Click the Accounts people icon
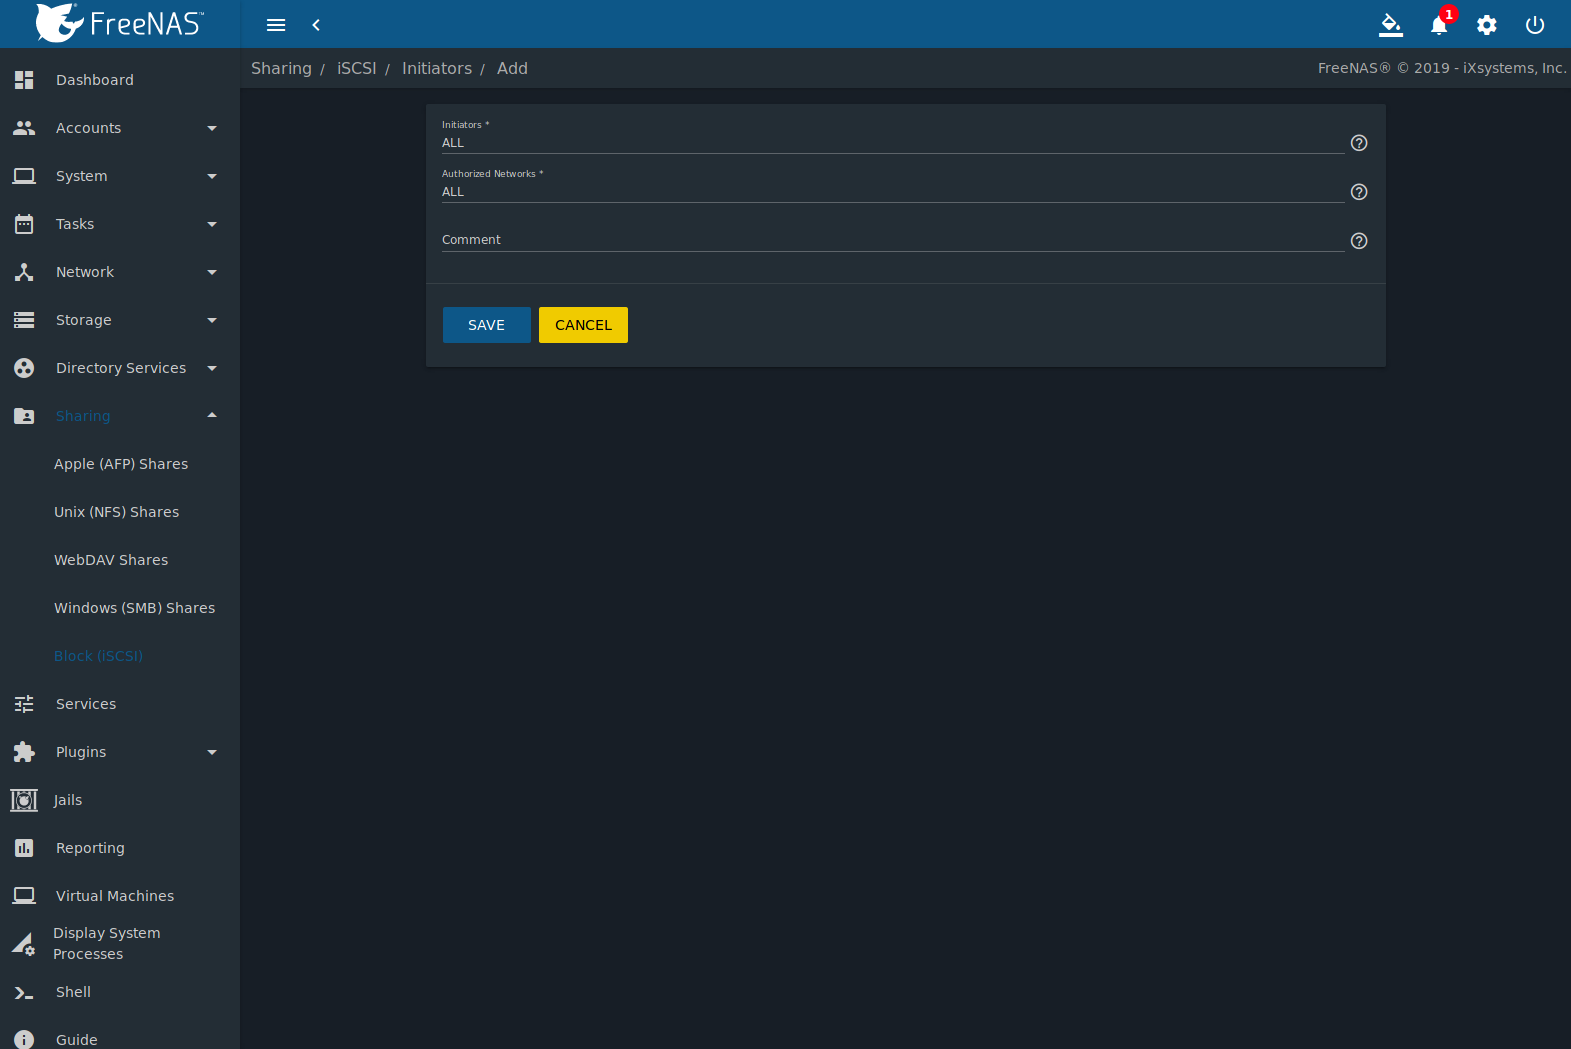The width and height of the screenshot is (1571, 1049). click(x=24, y=128)
